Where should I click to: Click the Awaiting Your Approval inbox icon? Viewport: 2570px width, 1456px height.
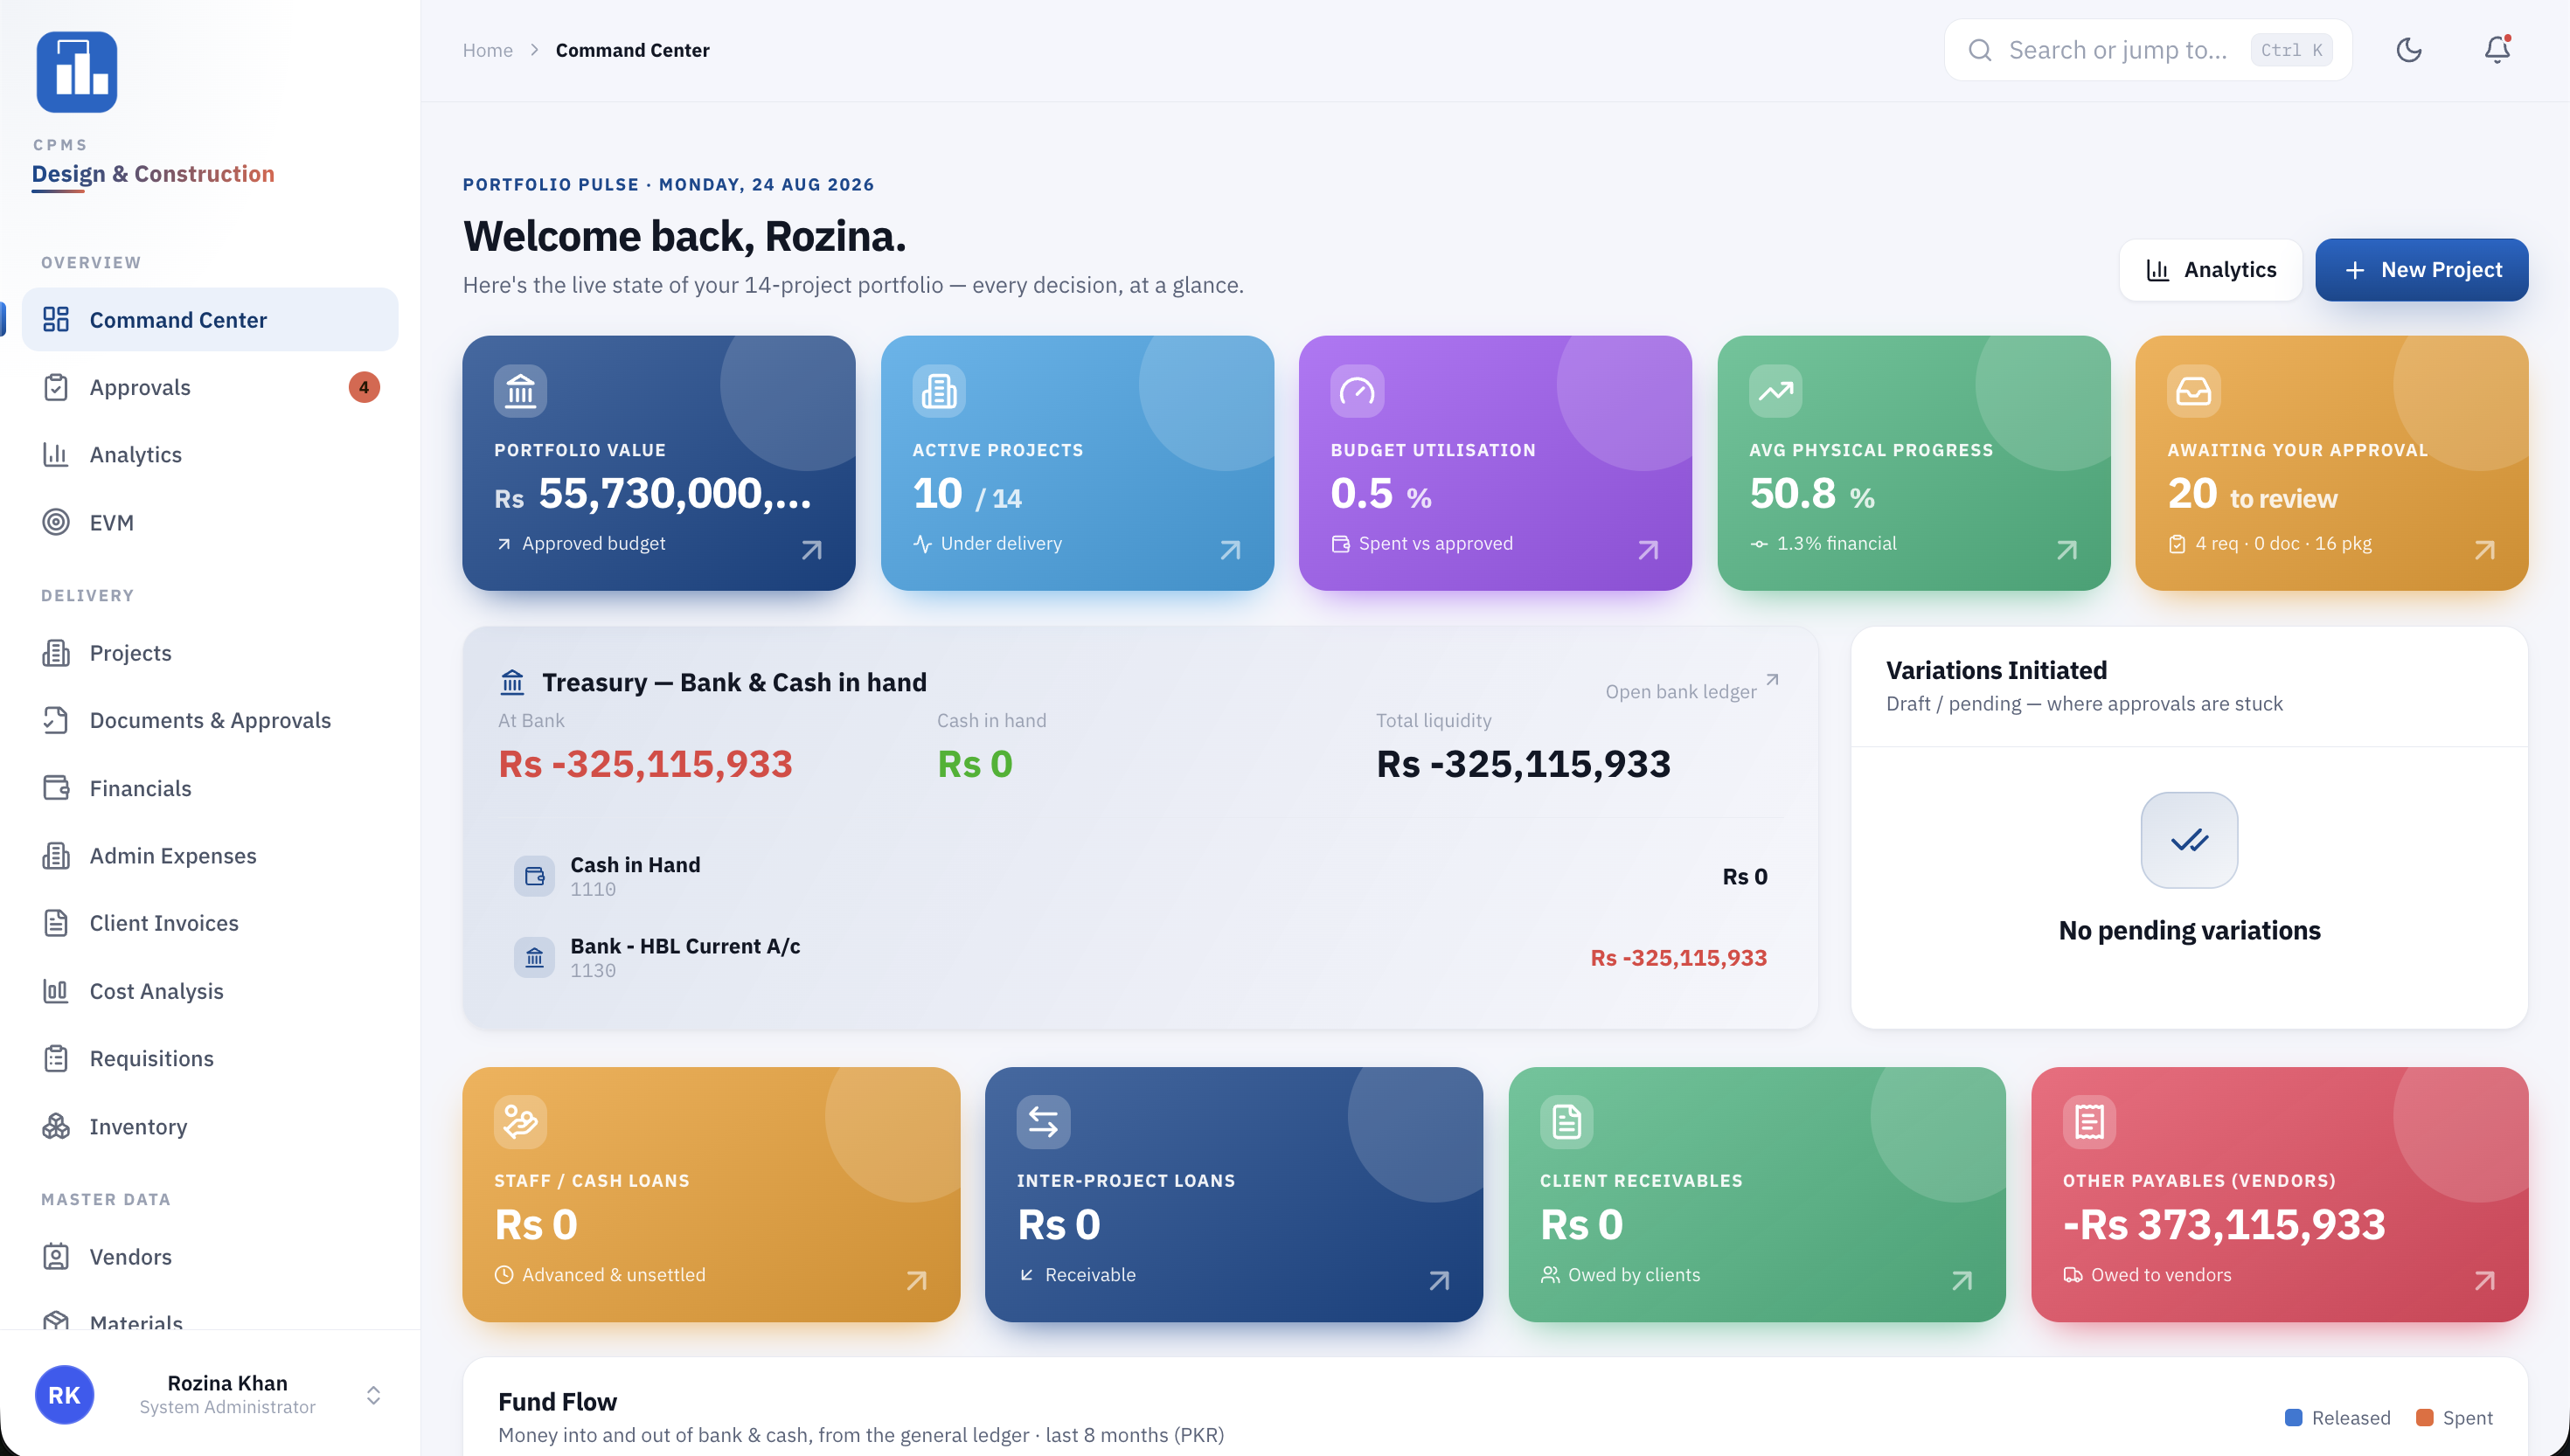click(2194, 391)
